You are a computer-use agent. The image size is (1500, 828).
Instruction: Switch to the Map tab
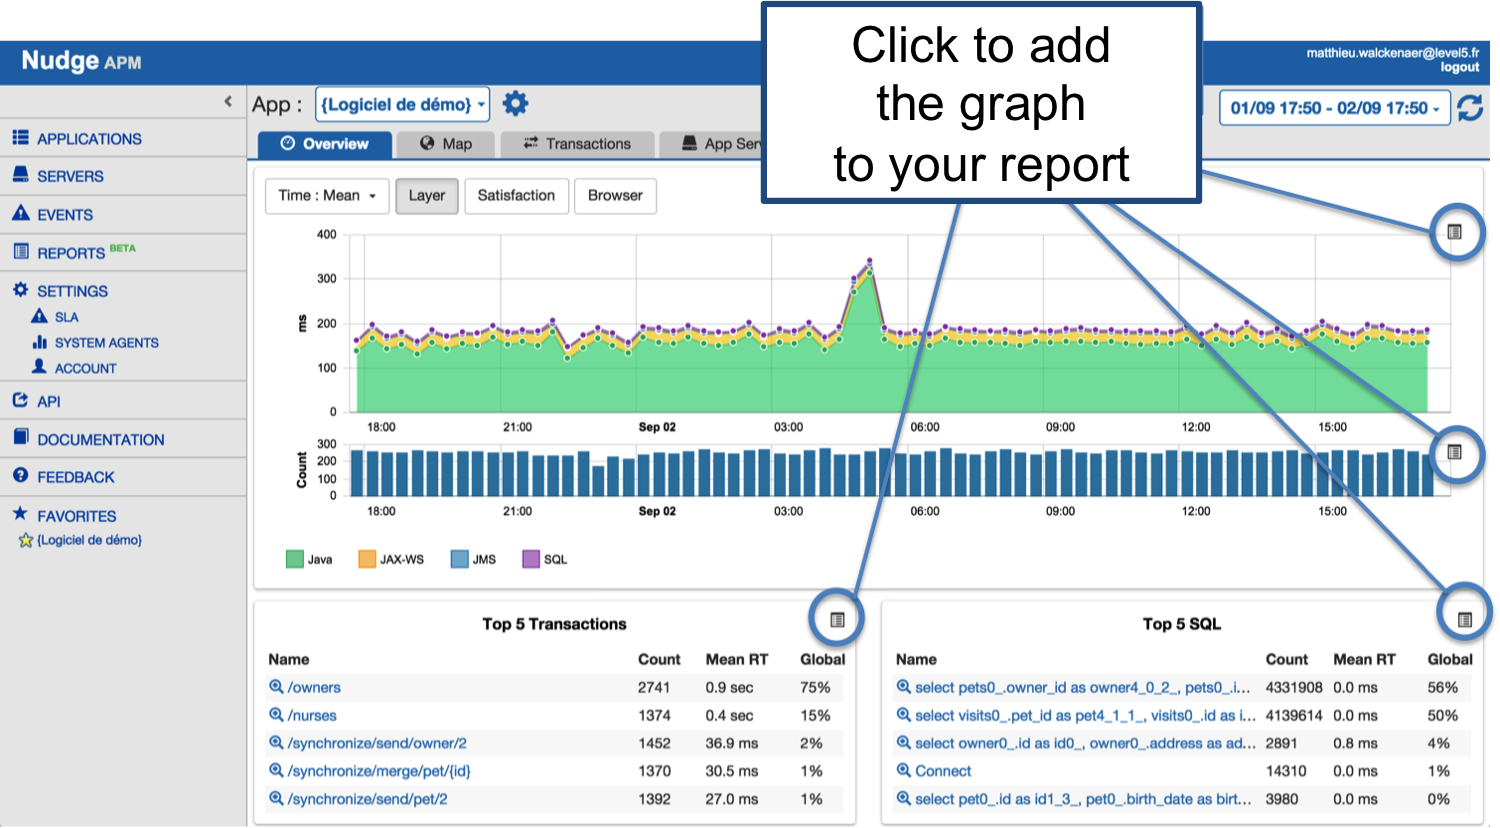(446, 144)
